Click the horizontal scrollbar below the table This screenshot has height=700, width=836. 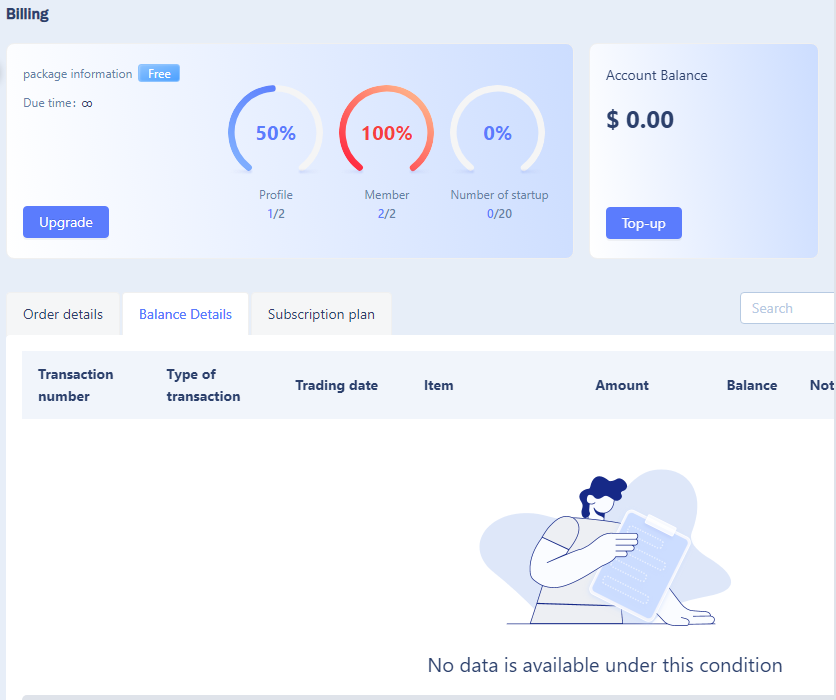pos(429,697)
